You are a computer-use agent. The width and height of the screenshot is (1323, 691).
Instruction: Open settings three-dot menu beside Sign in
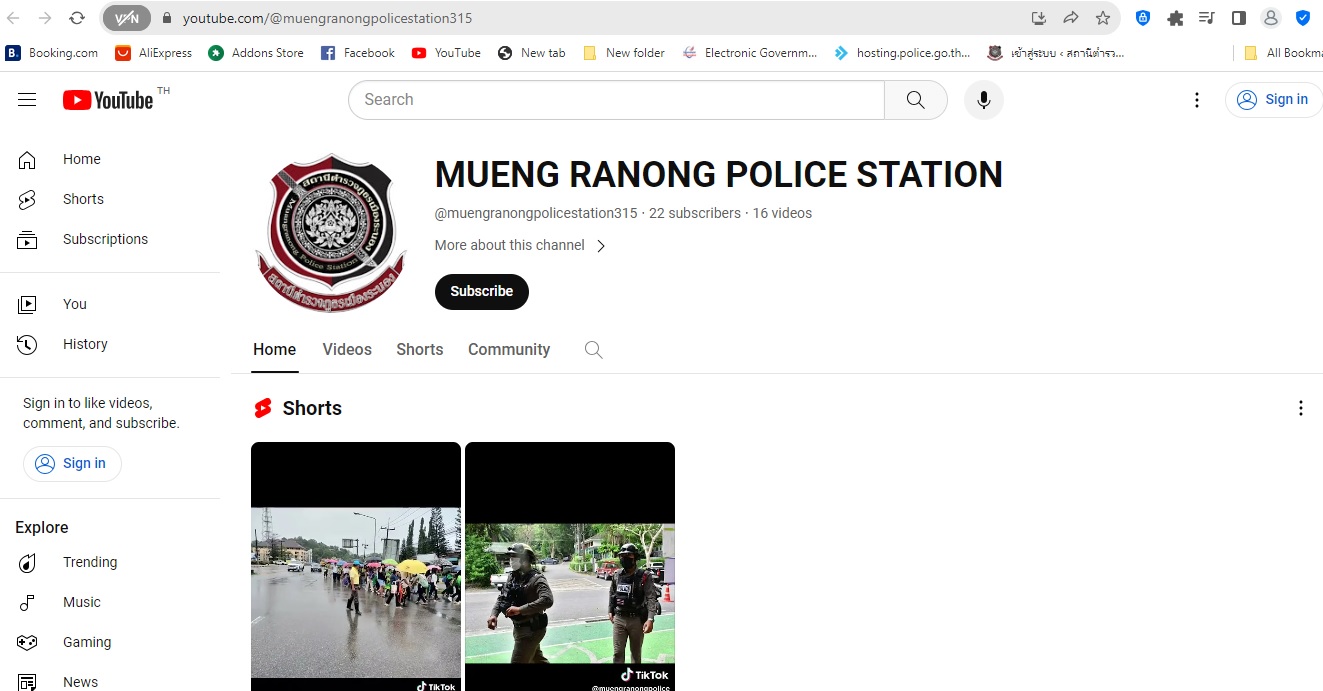click(1197, 100)
